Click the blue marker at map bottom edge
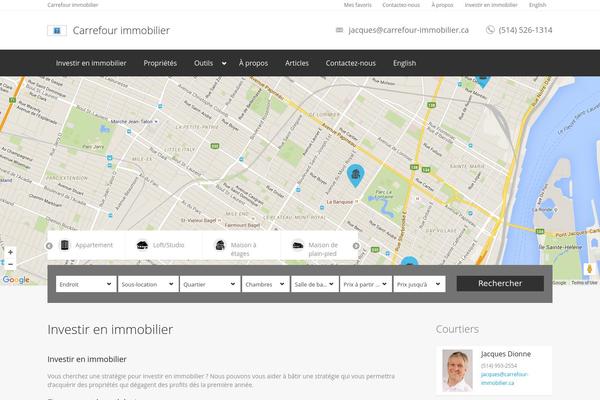This screenshot has height=400, width=600. pyautogui.click(x=409, y=261)
